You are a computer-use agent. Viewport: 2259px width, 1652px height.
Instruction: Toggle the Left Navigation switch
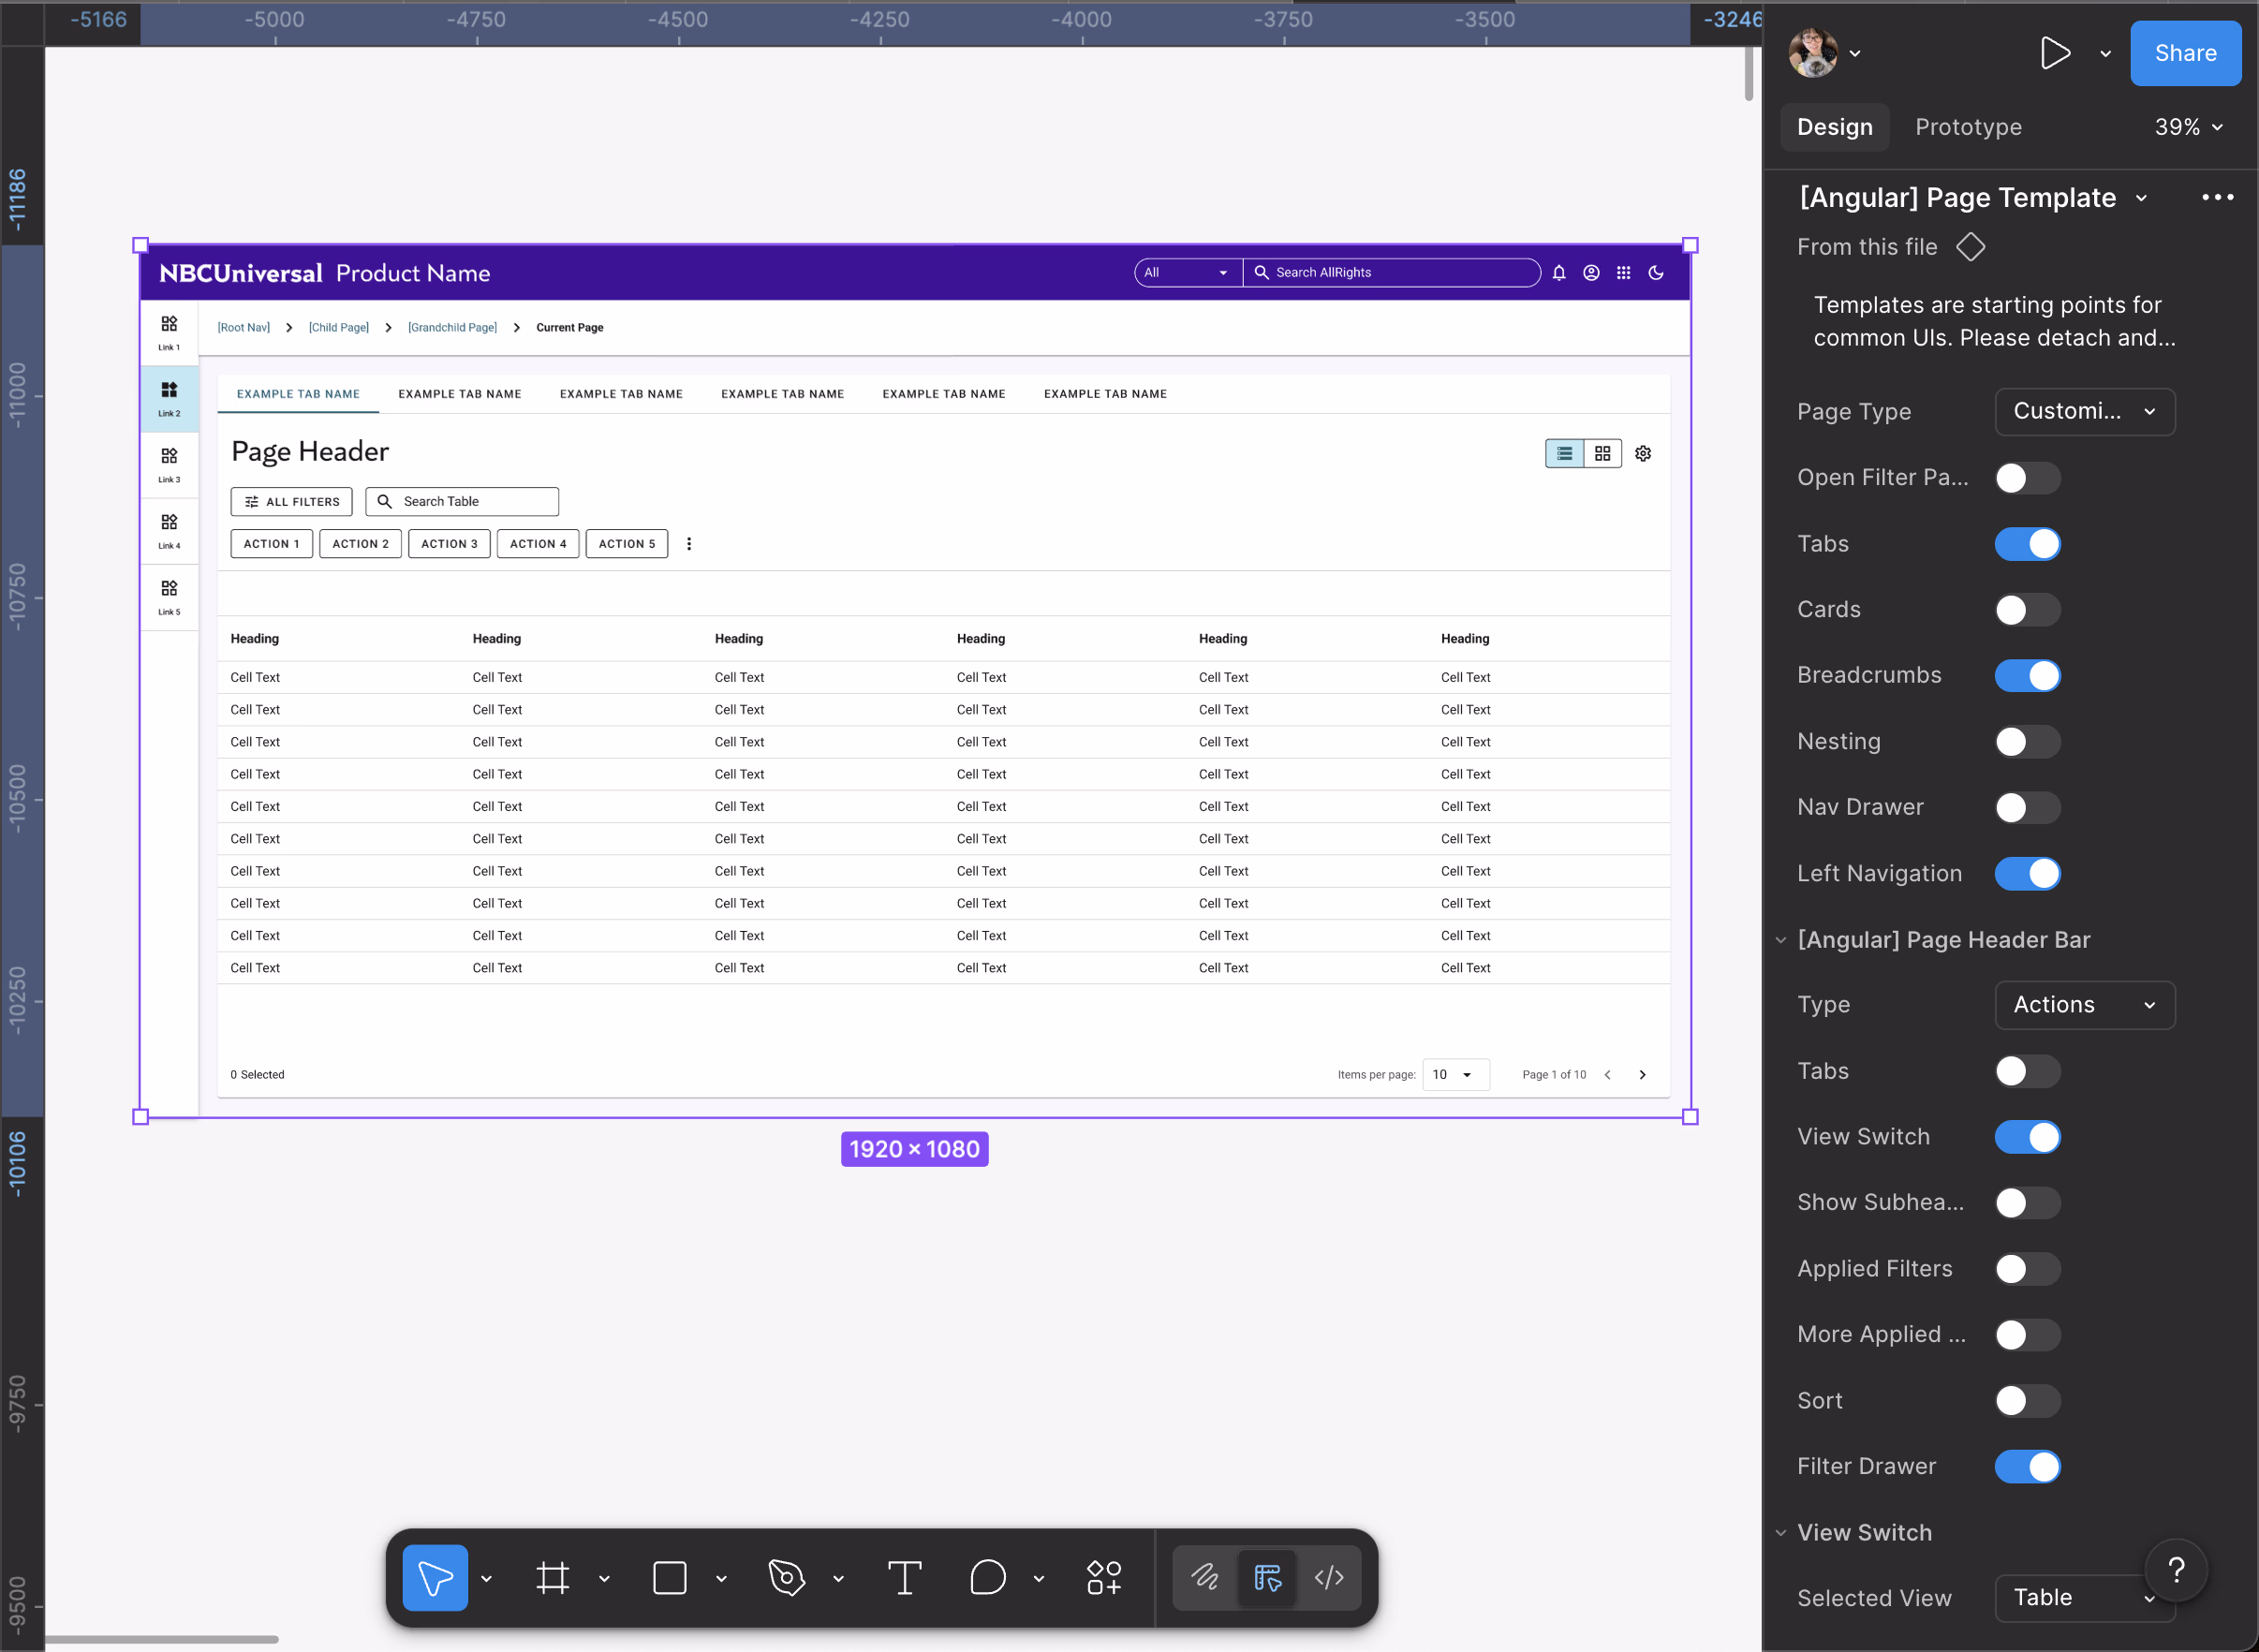coord(2027,873)
